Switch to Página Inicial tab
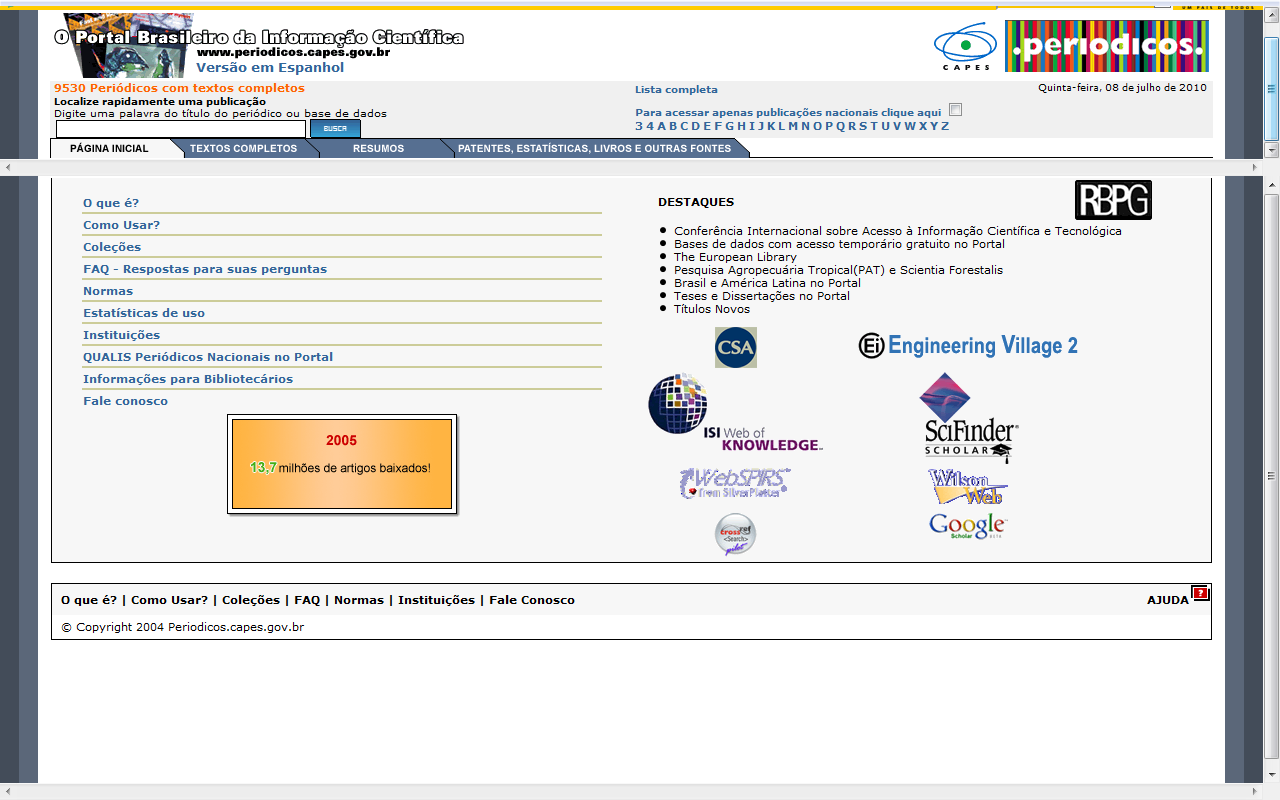Screen dimensions: 1280x800 click(x=109, y=148)
